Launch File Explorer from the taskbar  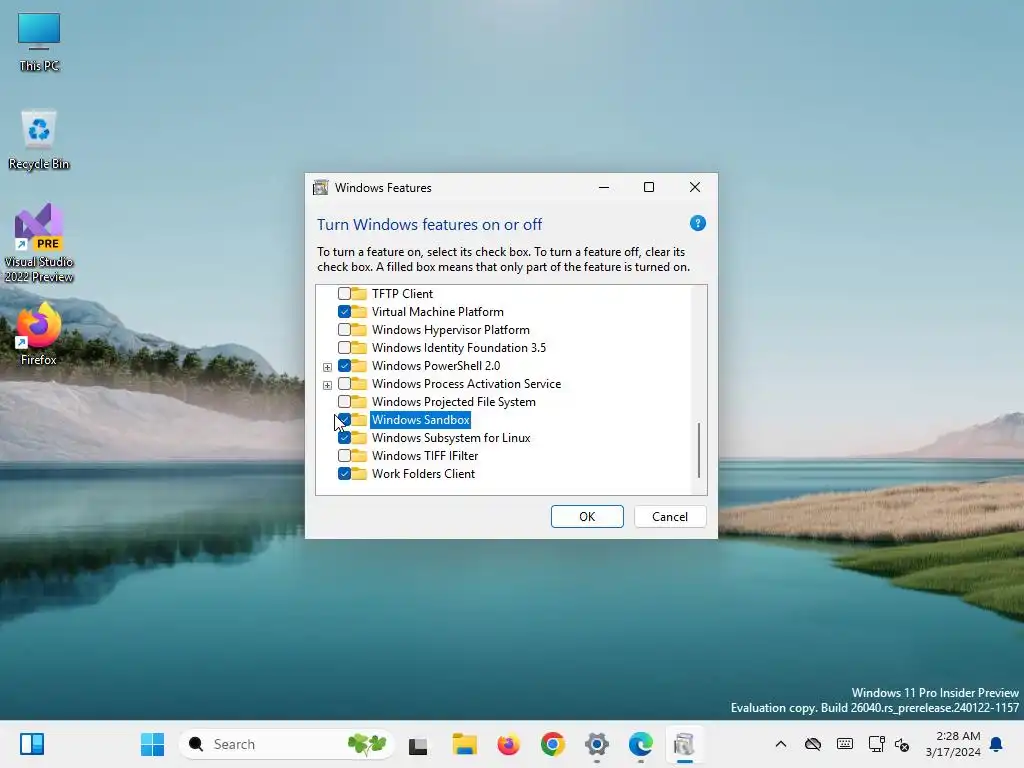464,744
